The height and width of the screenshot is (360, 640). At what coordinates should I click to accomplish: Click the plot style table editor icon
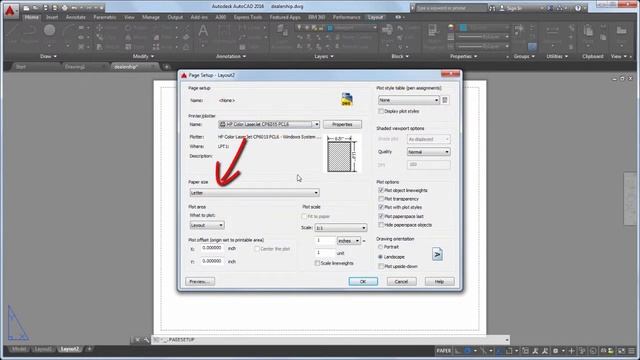tap(445, 100)
